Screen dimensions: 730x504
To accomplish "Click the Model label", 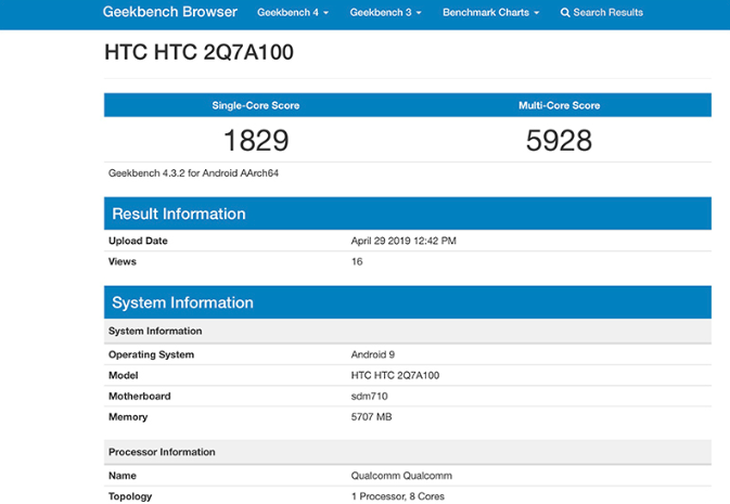I will click(x=123, y=375).
